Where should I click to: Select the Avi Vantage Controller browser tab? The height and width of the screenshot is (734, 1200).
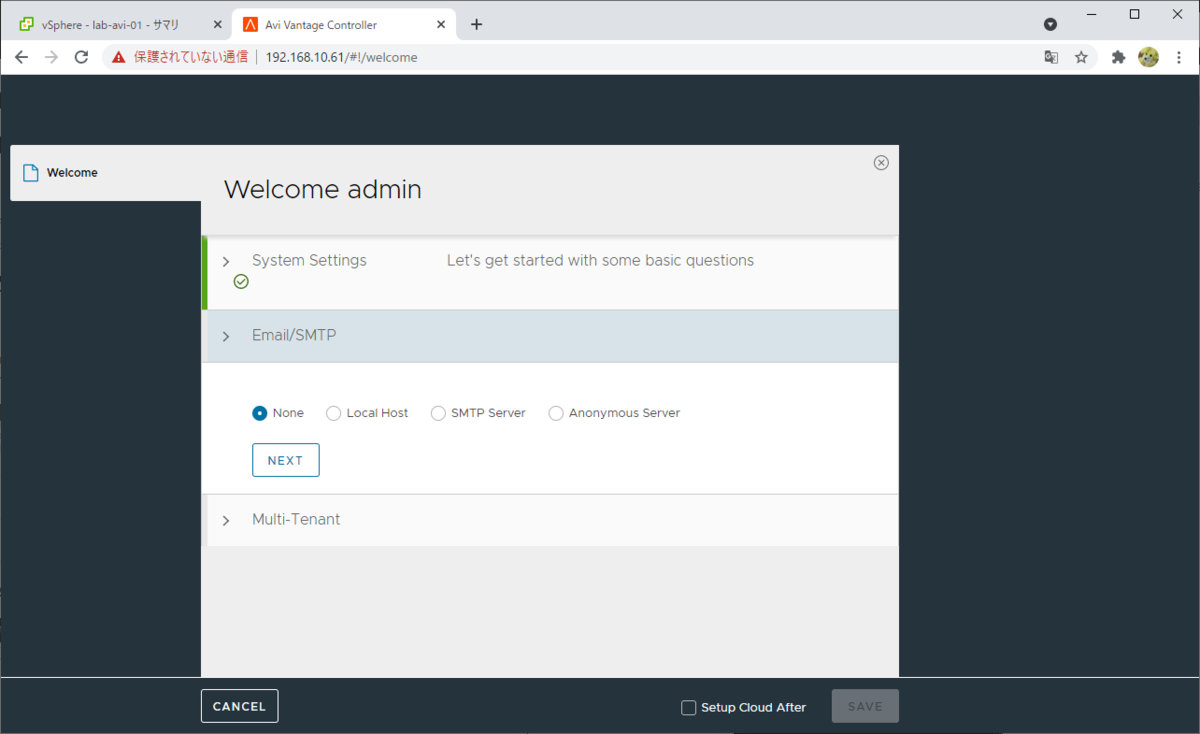pos(344,24)
